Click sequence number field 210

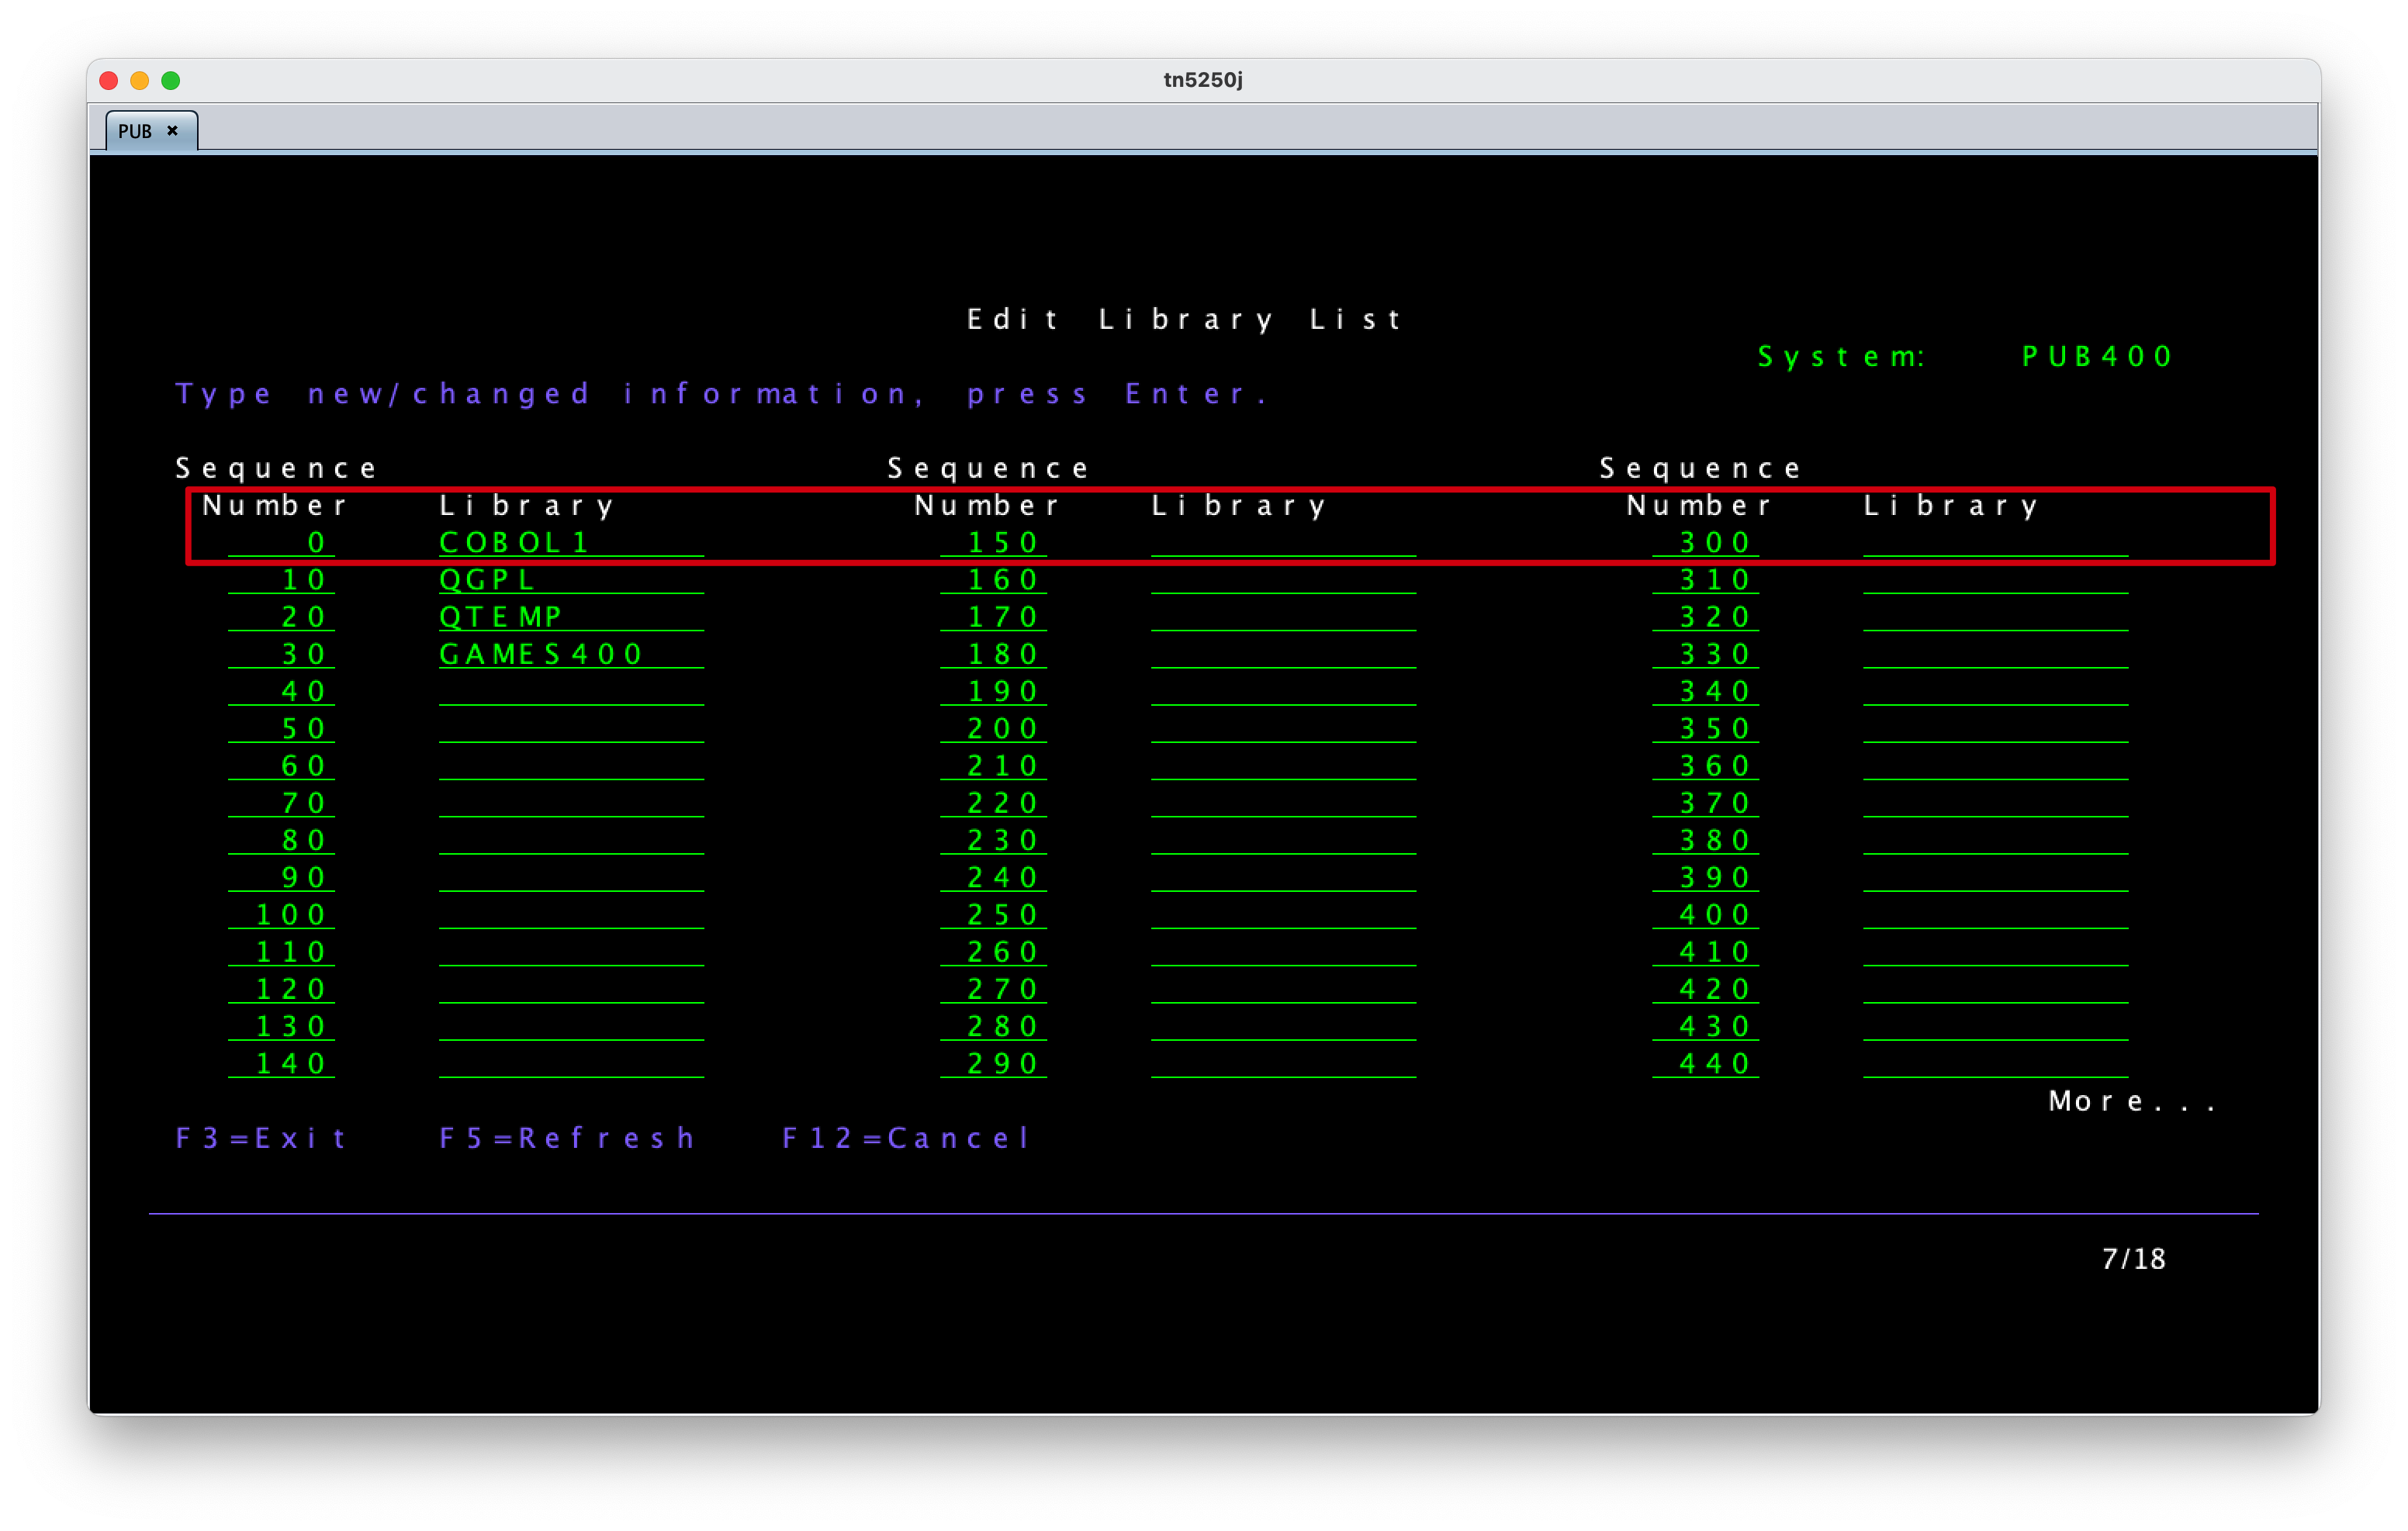coord(993,766)
